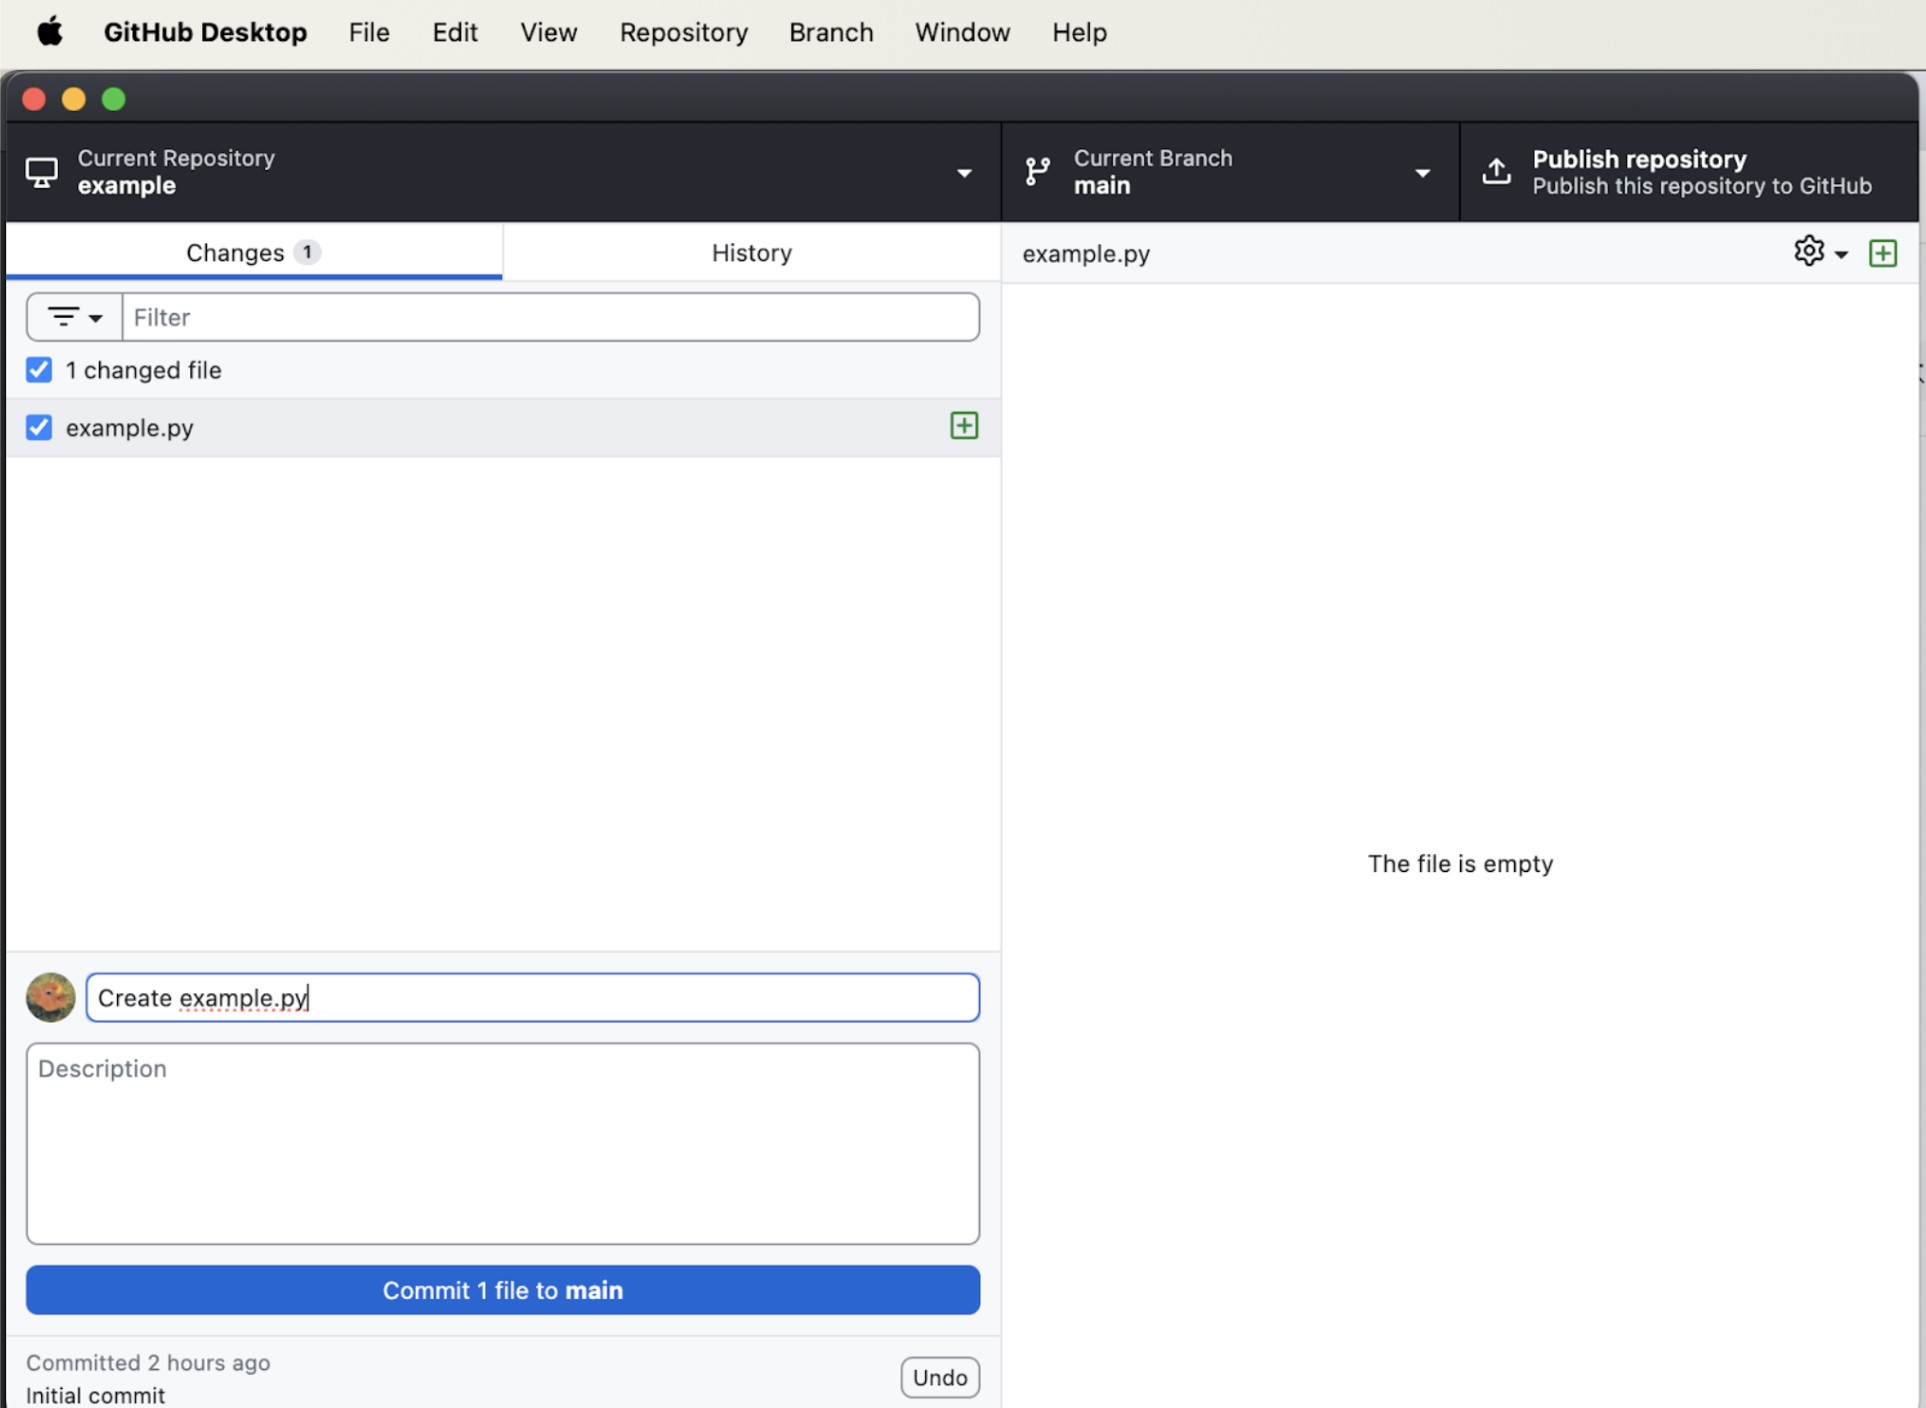Click the Undo button for Initial commit
1926x1408 pixels.
pyautogui.click(x=939, y=1377)
